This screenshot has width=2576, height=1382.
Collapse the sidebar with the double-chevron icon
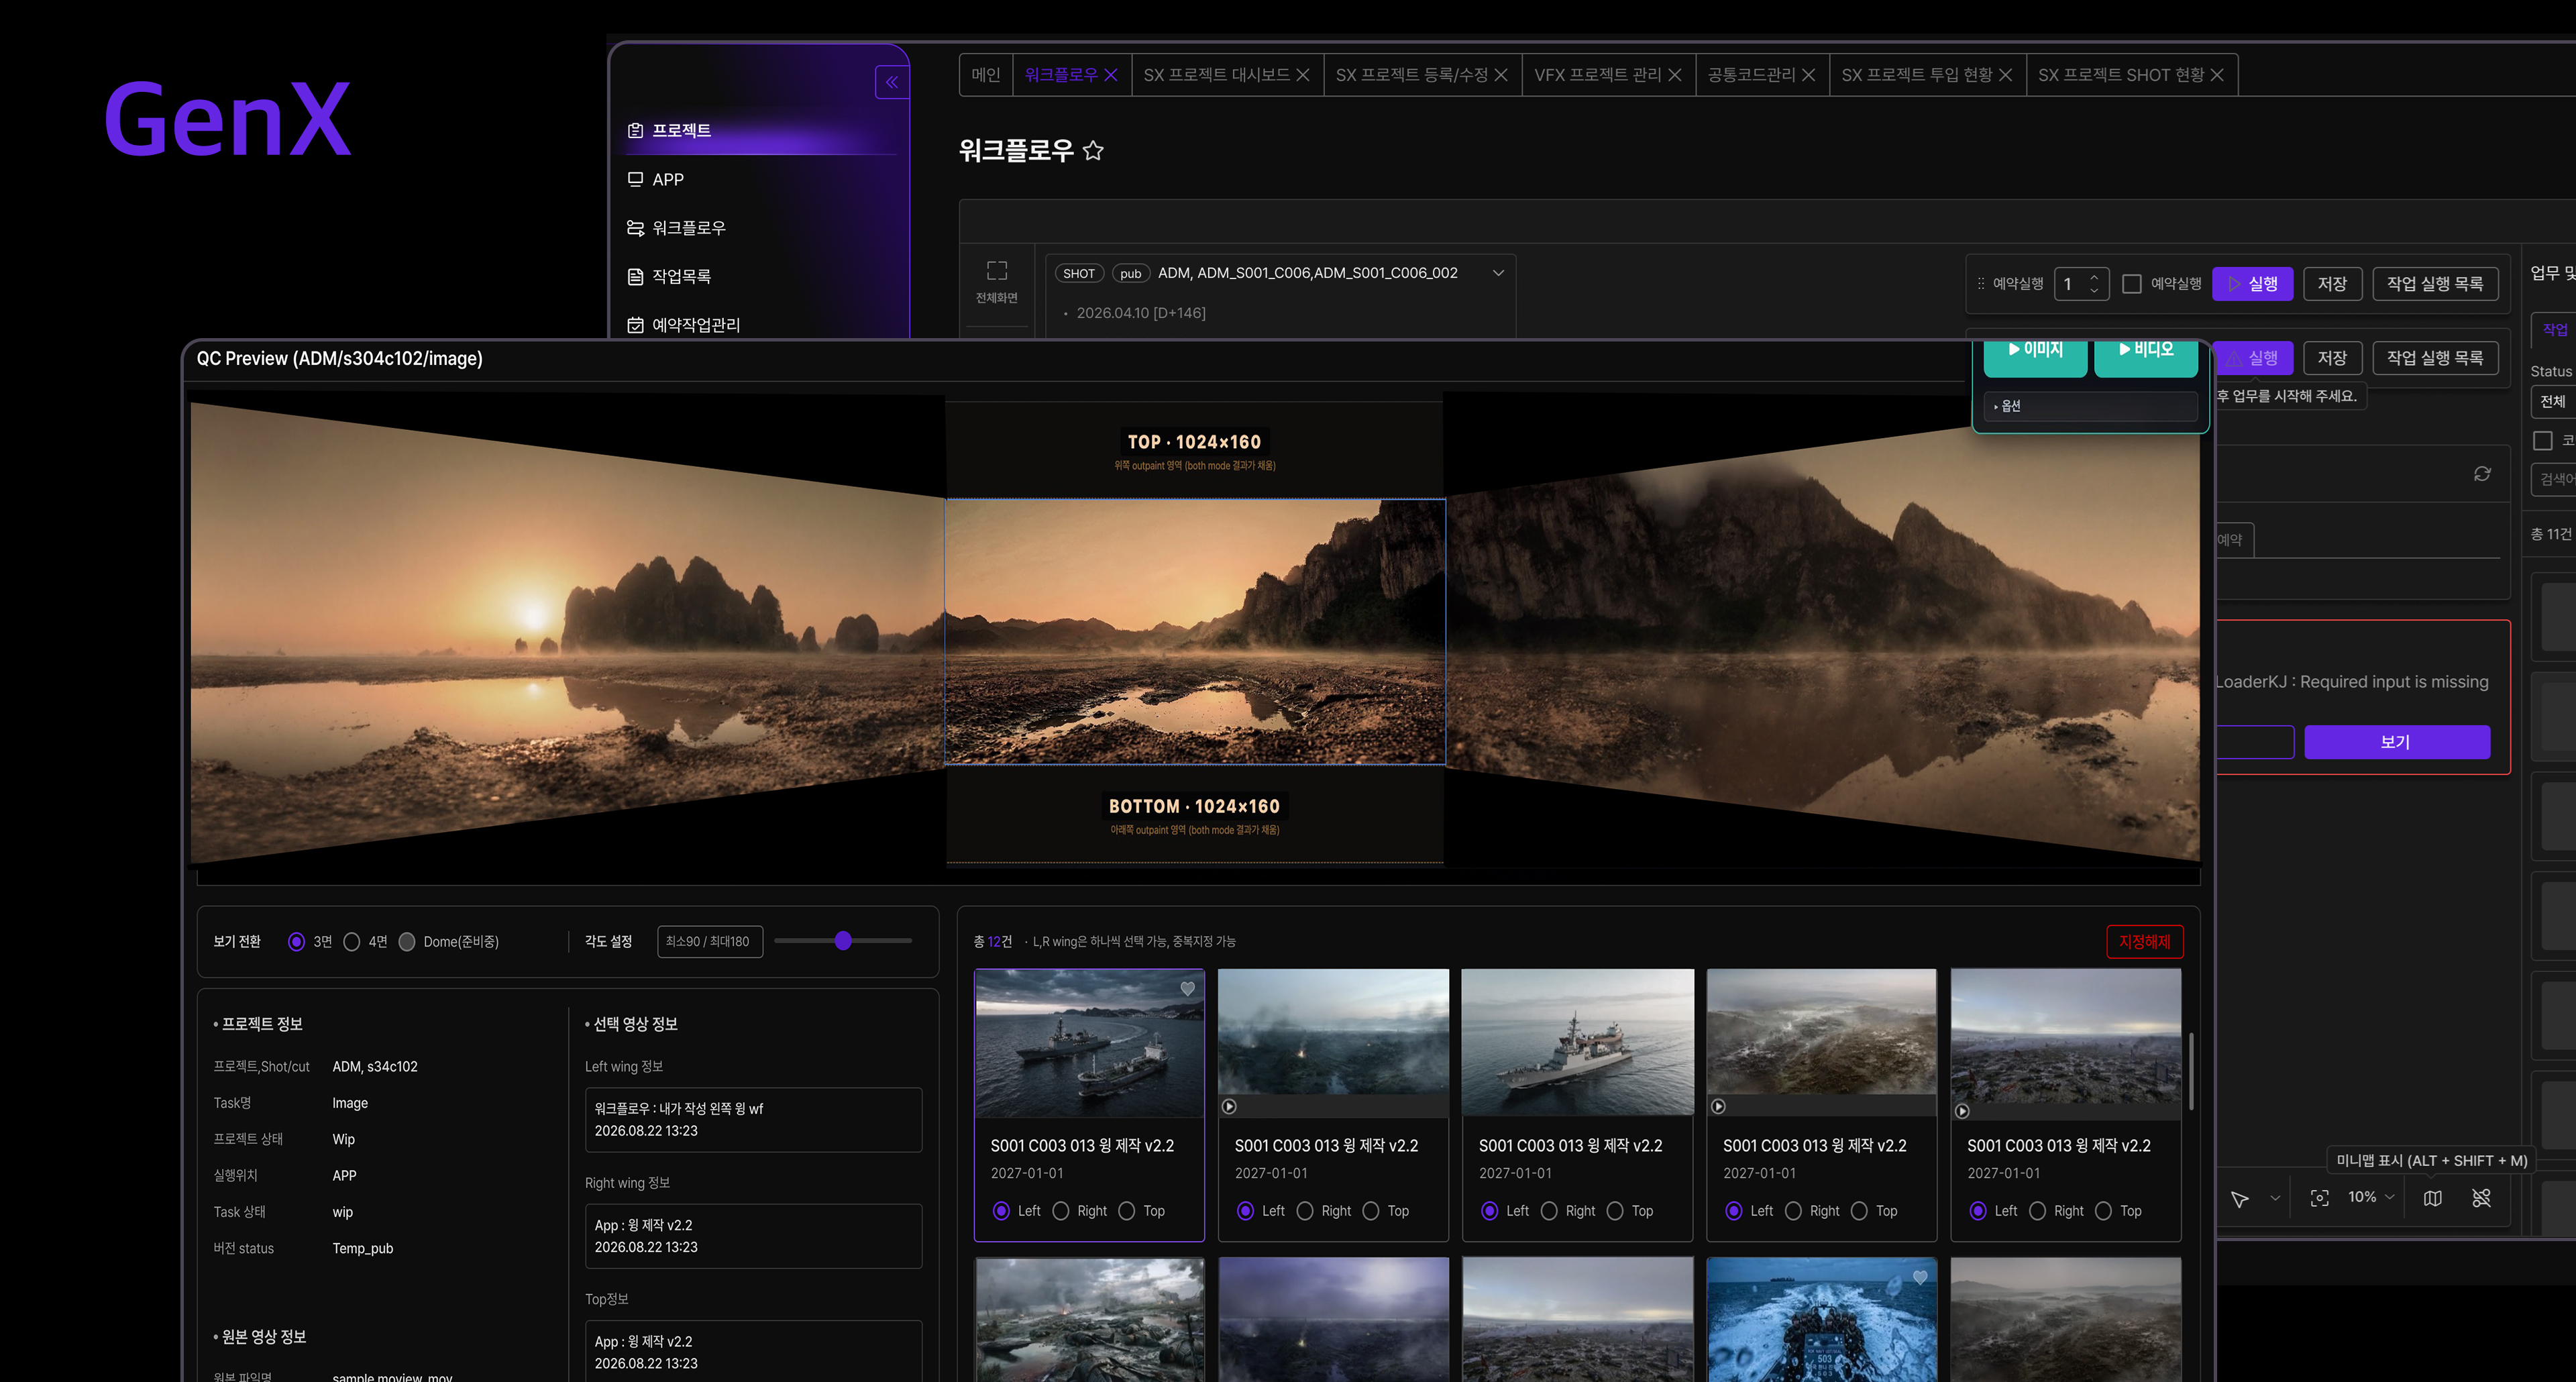pos(891,82)
